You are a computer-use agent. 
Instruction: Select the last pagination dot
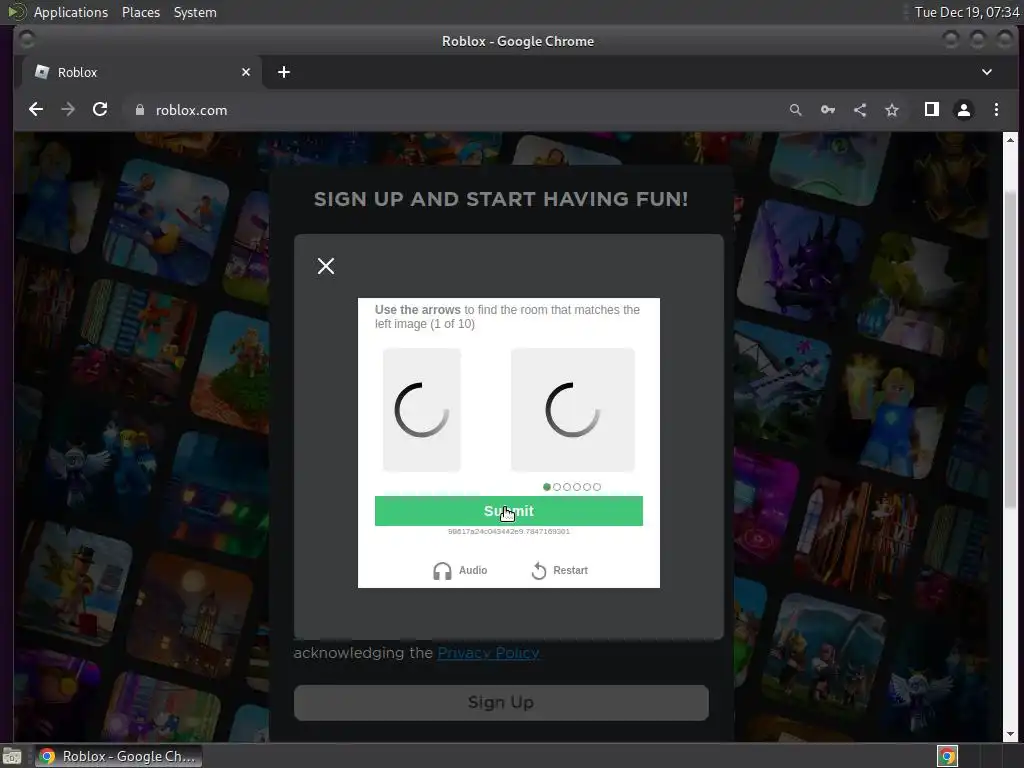pyautogui.click(x=597, y=487)
